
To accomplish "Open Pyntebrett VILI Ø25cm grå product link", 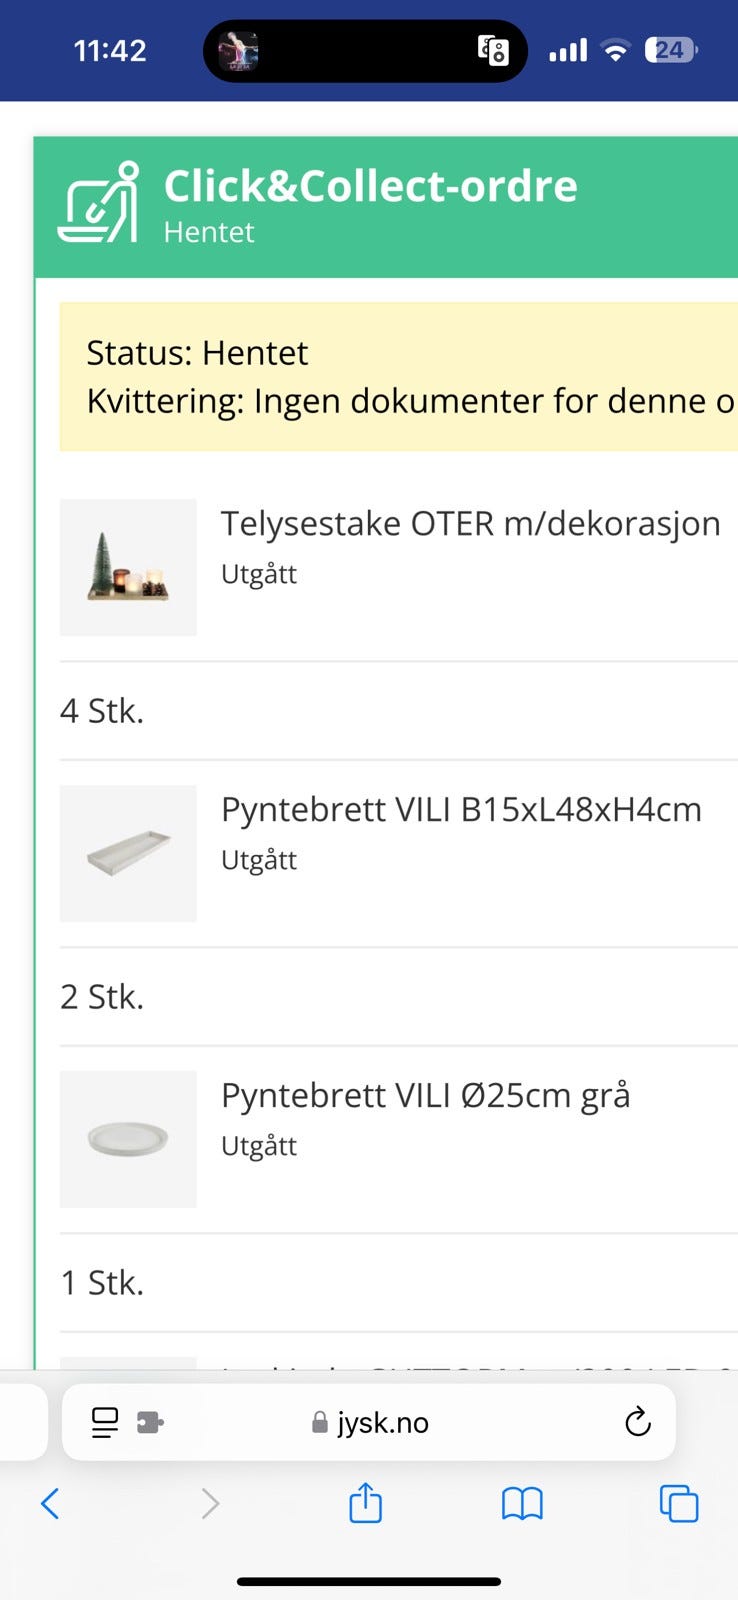I will pos(425,1095).
